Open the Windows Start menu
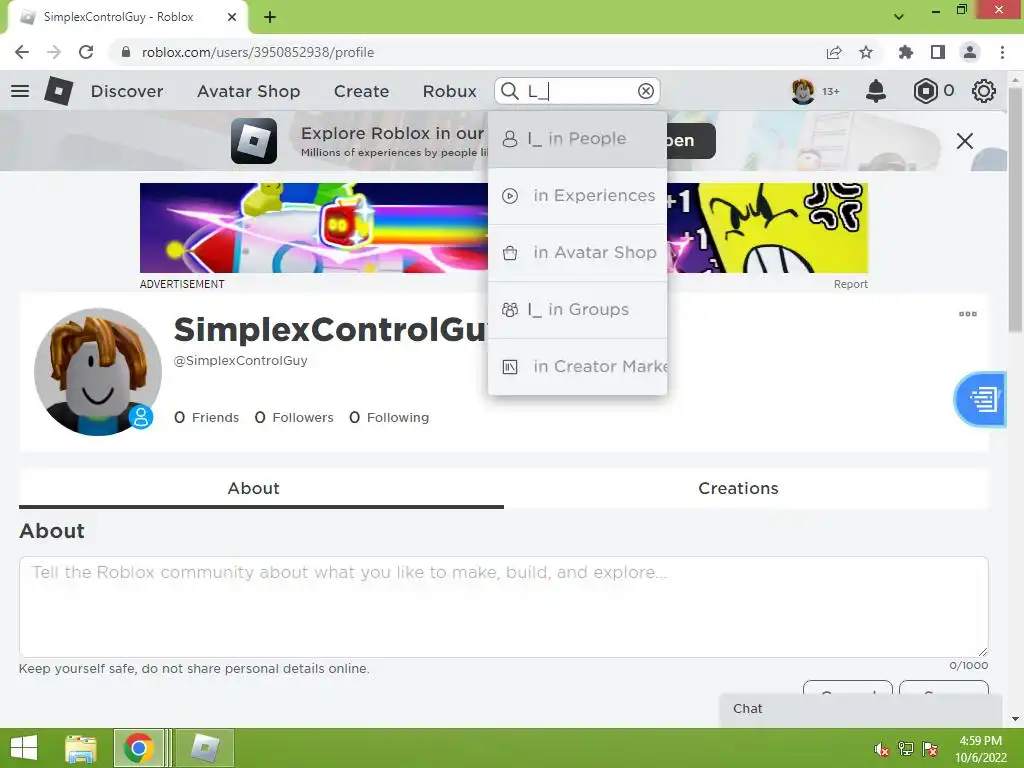Image resolution: width=1024 pixels, height=768 pixels. pos(24,748)
